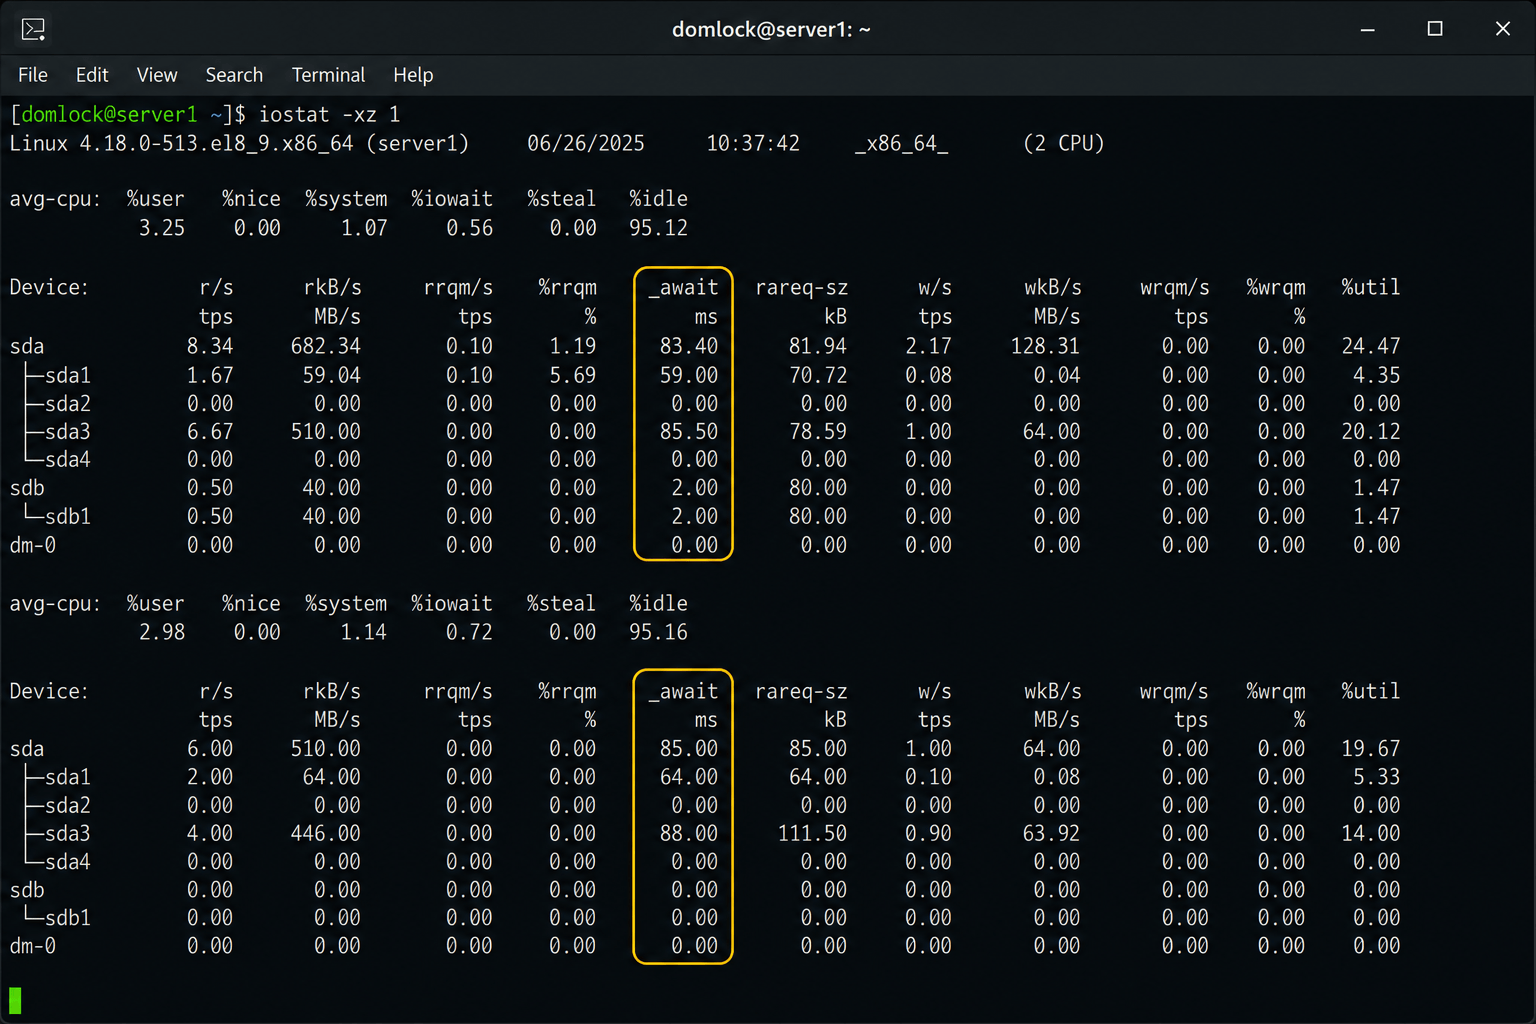Click r/s value 6.00
Image resolution: width=1536 pixels, height=1024 pixels.
pos(210,749)
